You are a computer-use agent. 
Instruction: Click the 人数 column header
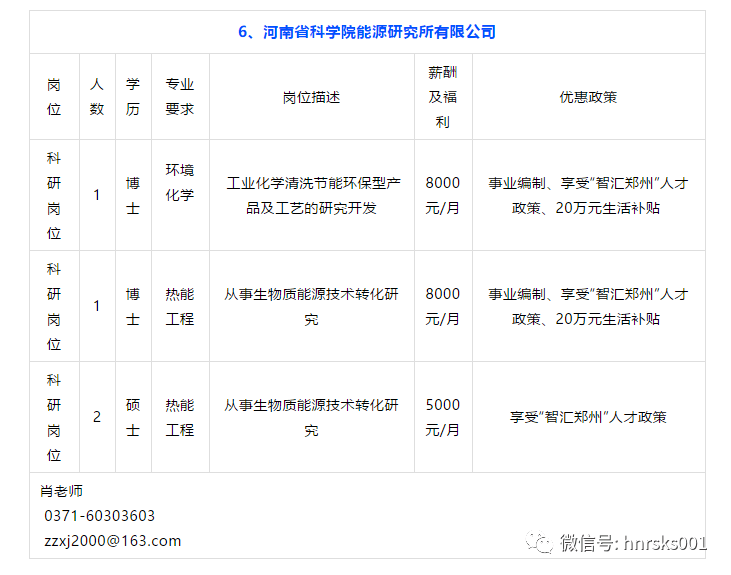97,97
